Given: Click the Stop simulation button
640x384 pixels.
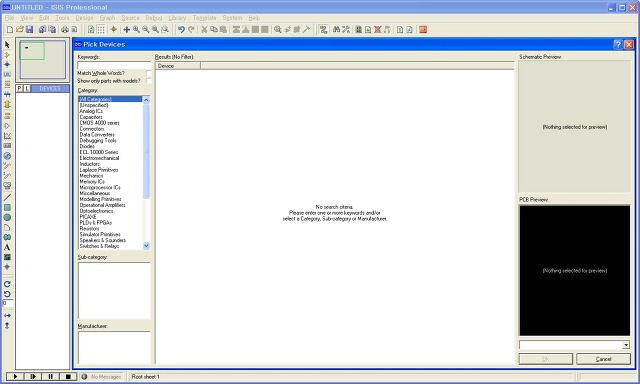Looking at the screenshot, I should 68,376.
